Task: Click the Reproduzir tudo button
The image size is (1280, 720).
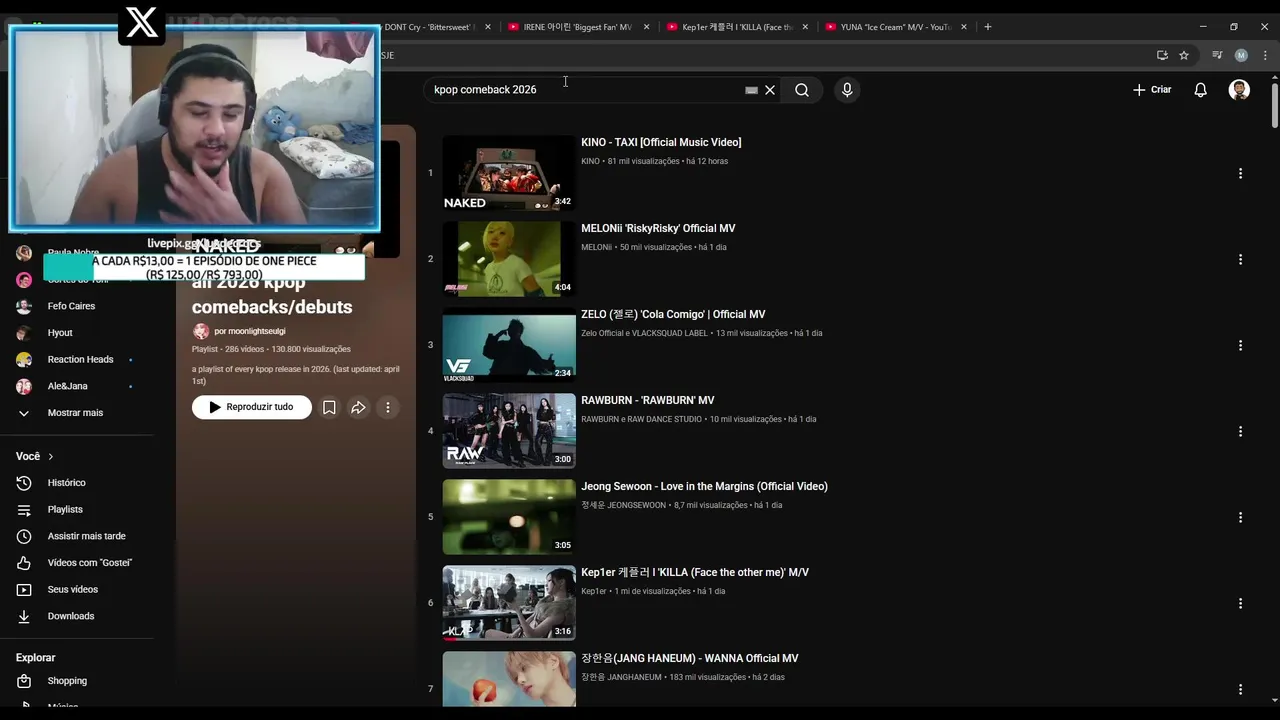Action: (251, 407)
